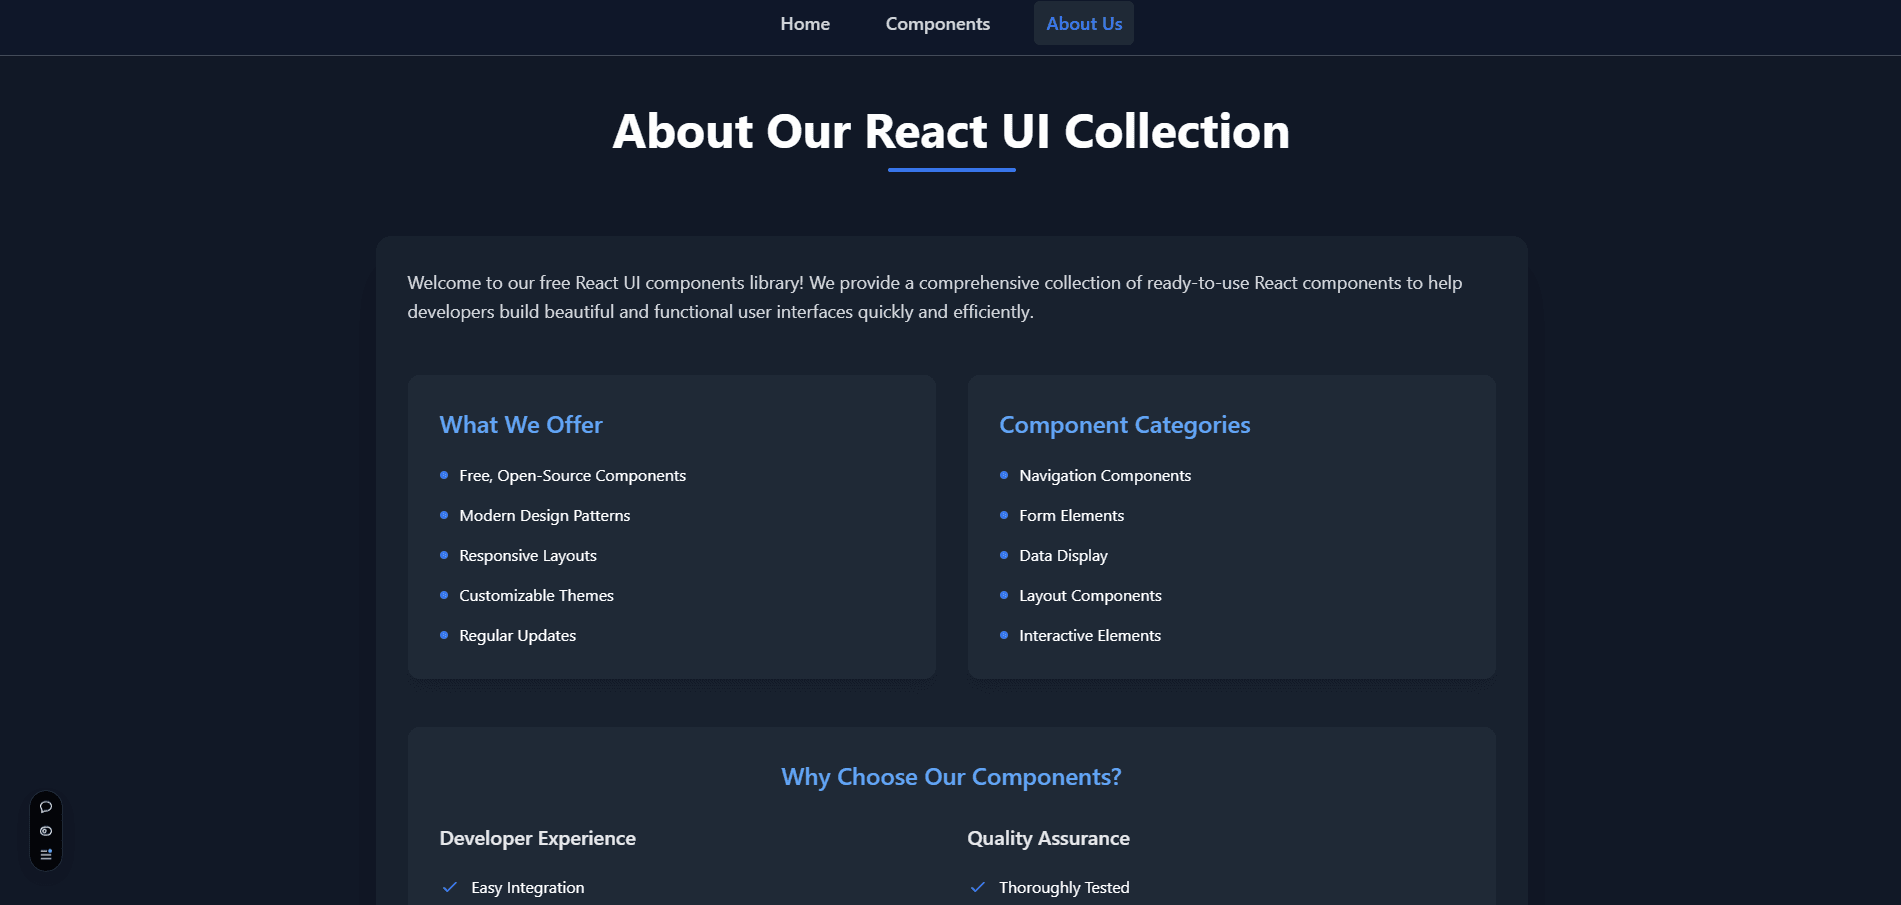Select Regular Updates at list bottom
This screenshot has width=1901, height=905.
tap(517, 635)
